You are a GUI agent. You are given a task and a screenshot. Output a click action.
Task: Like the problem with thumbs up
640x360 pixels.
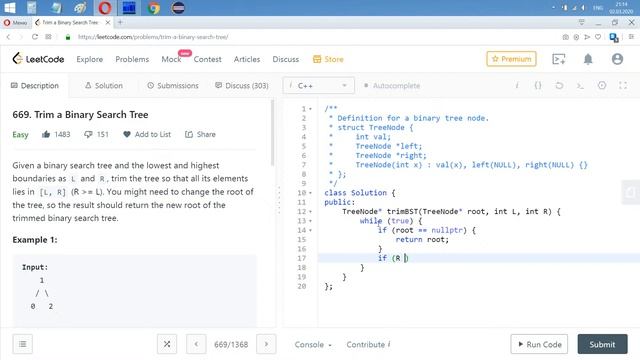pyautogui.click(x=46, y=134)
